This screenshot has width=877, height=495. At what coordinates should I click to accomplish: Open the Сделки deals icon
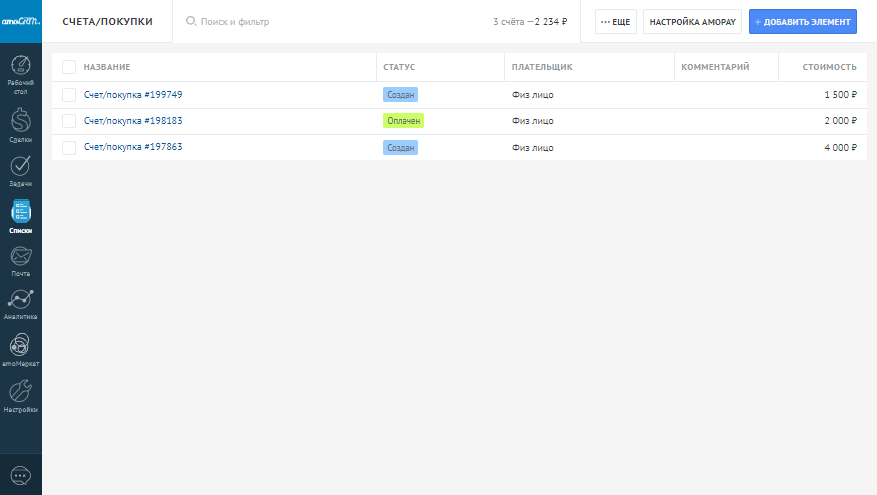[20, 121]
